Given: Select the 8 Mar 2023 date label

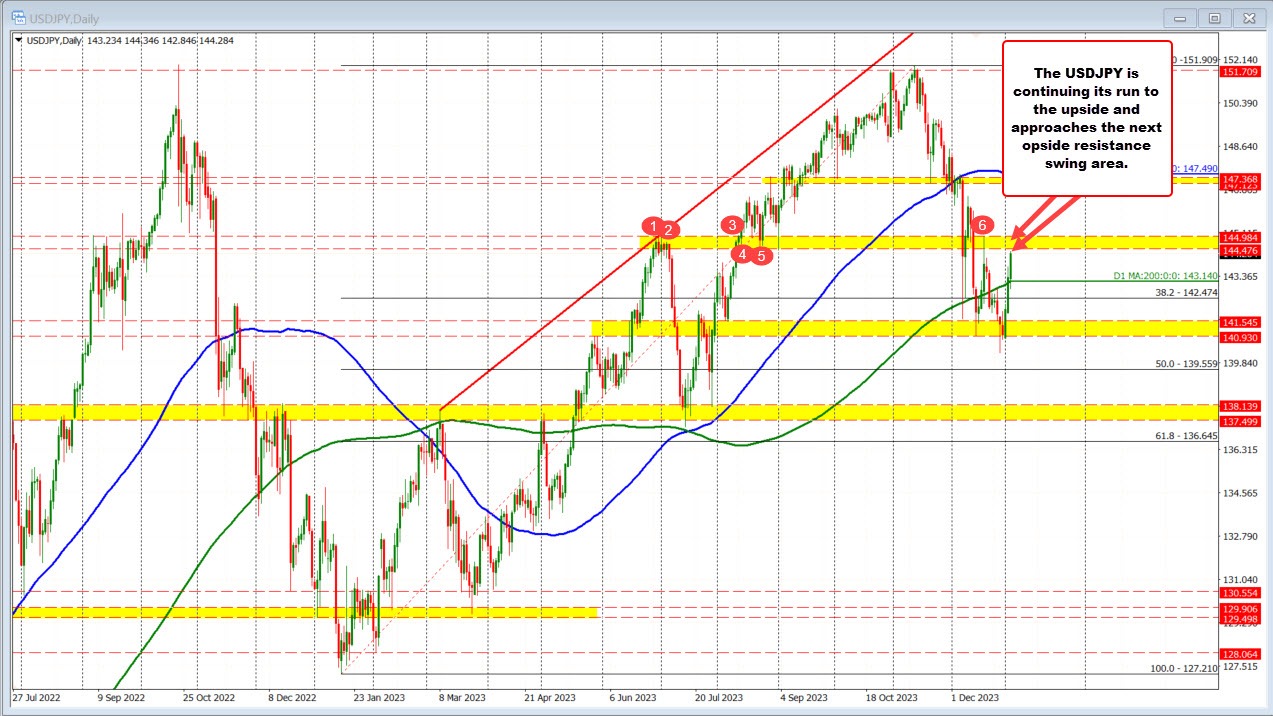Looking at the screenshot, I should click(462, 696).
